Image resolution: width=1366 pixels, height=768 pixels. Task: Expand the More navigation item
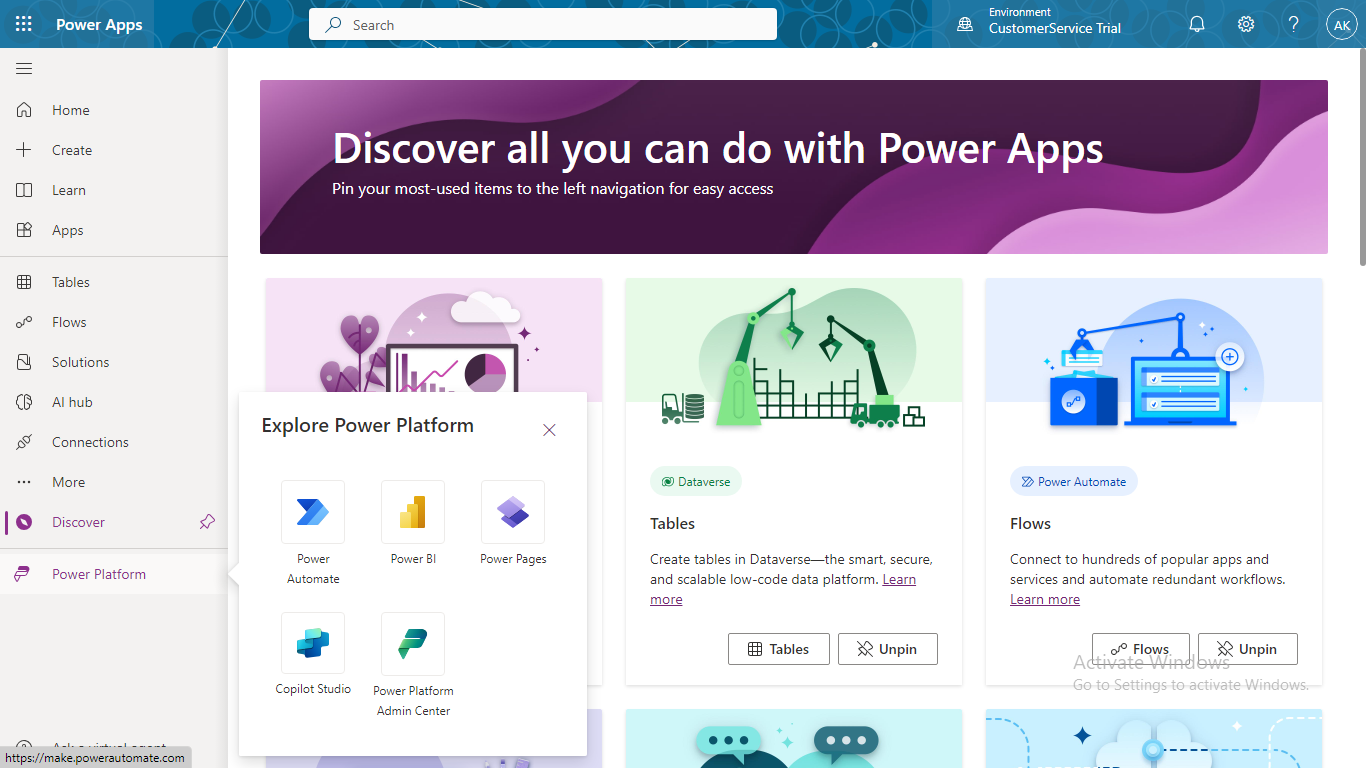68,482
